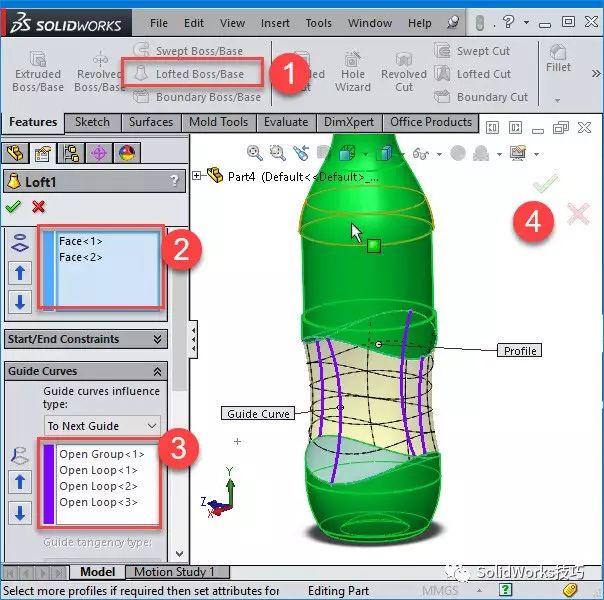Open the Insert menu
The width and height of the screenshot is (604, 600).
point(275,23)
